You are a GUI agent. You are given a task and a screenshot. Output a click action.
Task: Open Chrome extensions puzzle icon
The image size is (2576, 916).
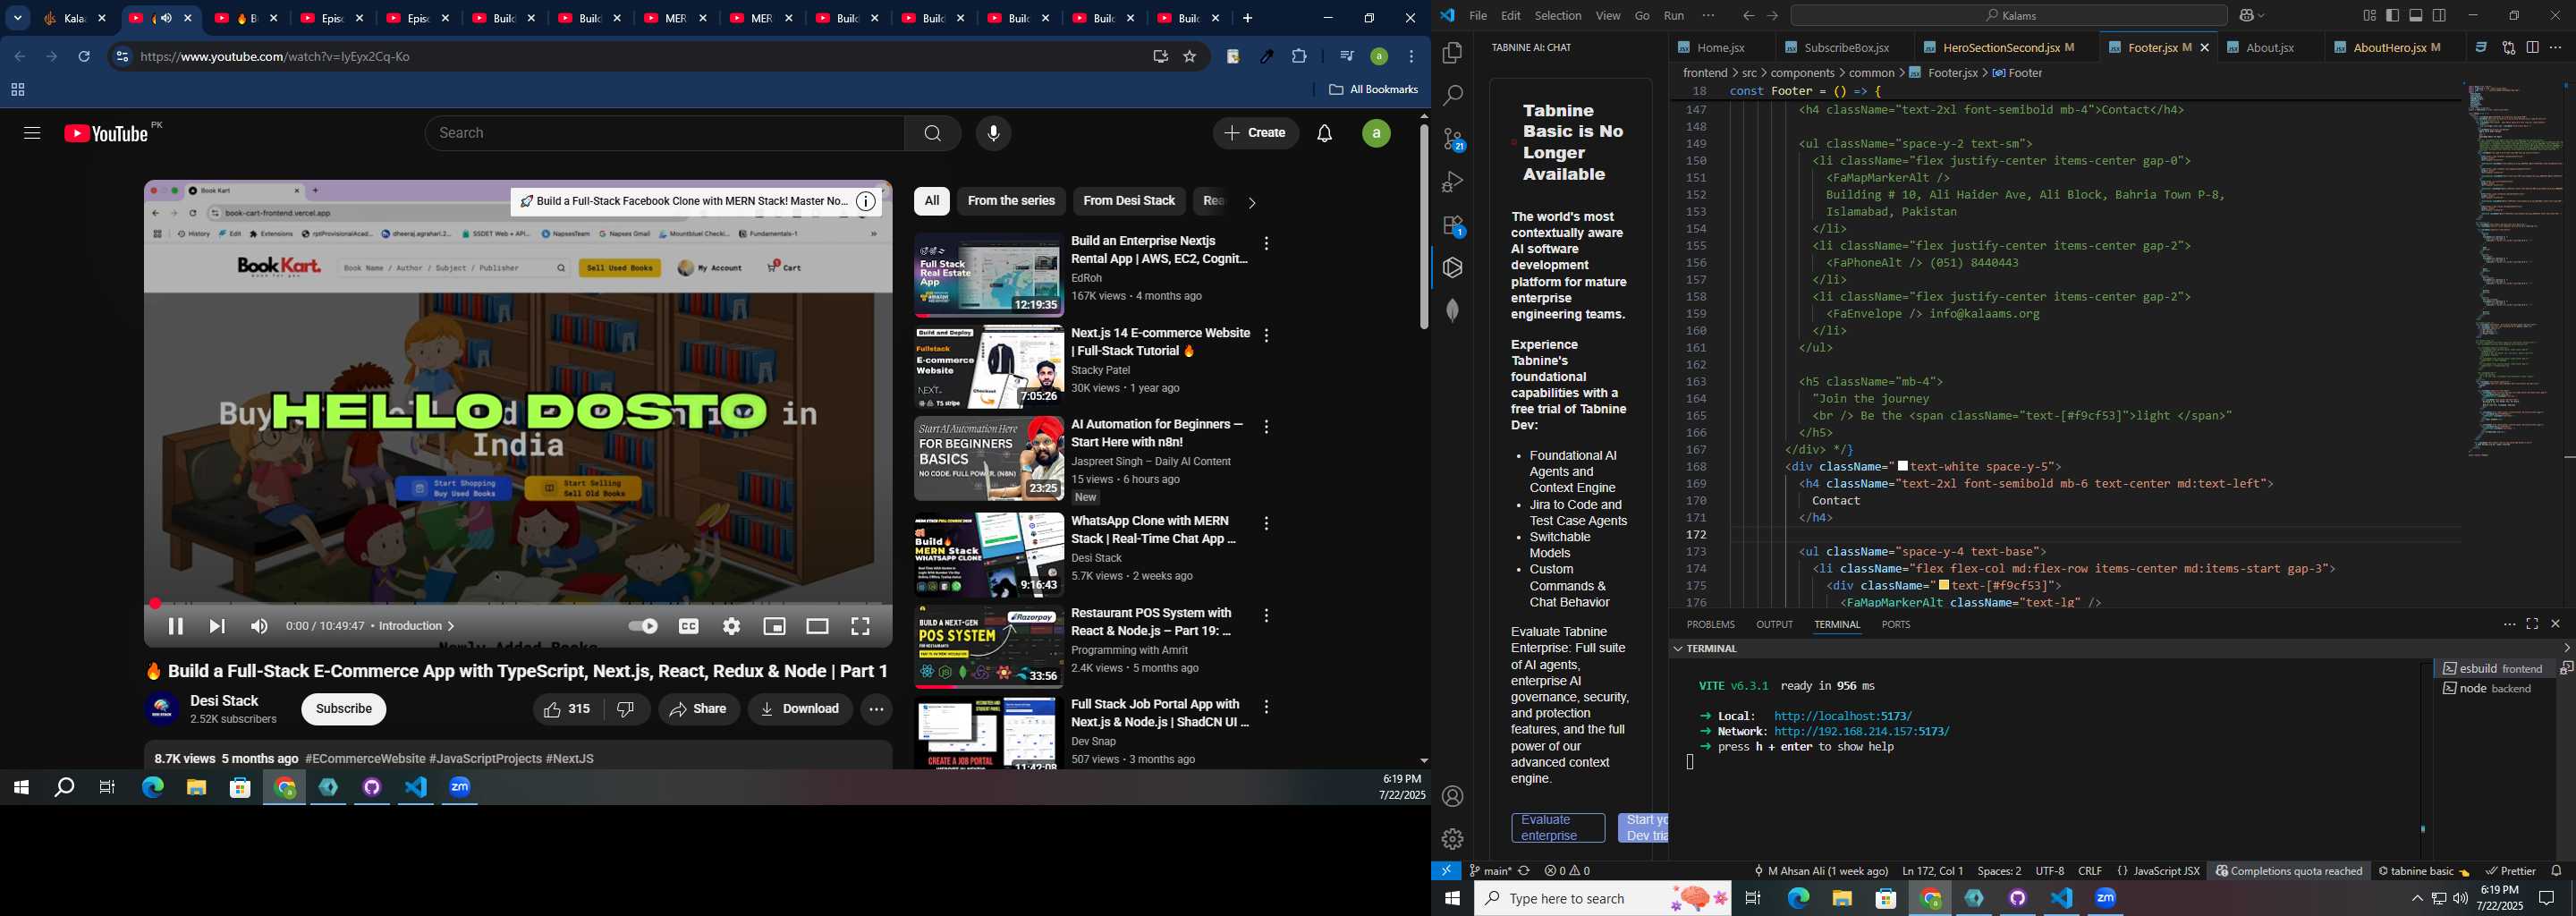coord(1299,57)
